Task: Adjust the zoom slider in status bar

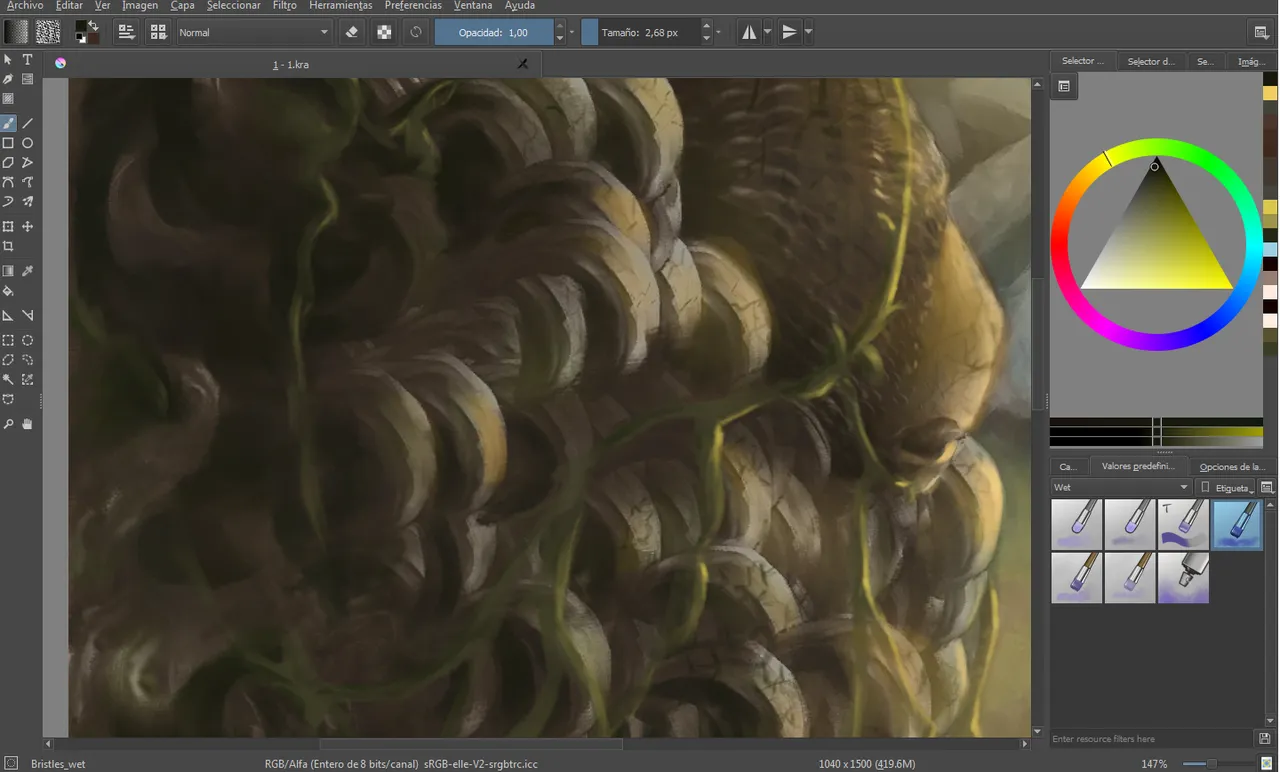Action: pyautogui.click(x=1219, y=764)
